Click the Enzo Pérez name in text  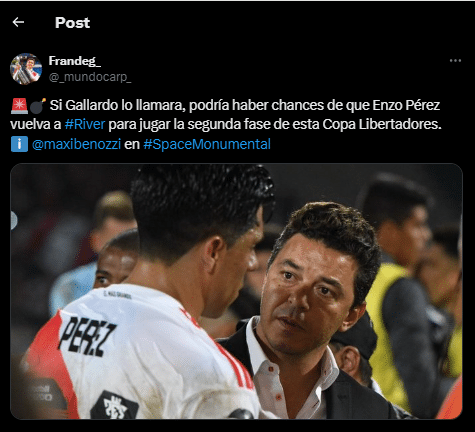(406, 105)
